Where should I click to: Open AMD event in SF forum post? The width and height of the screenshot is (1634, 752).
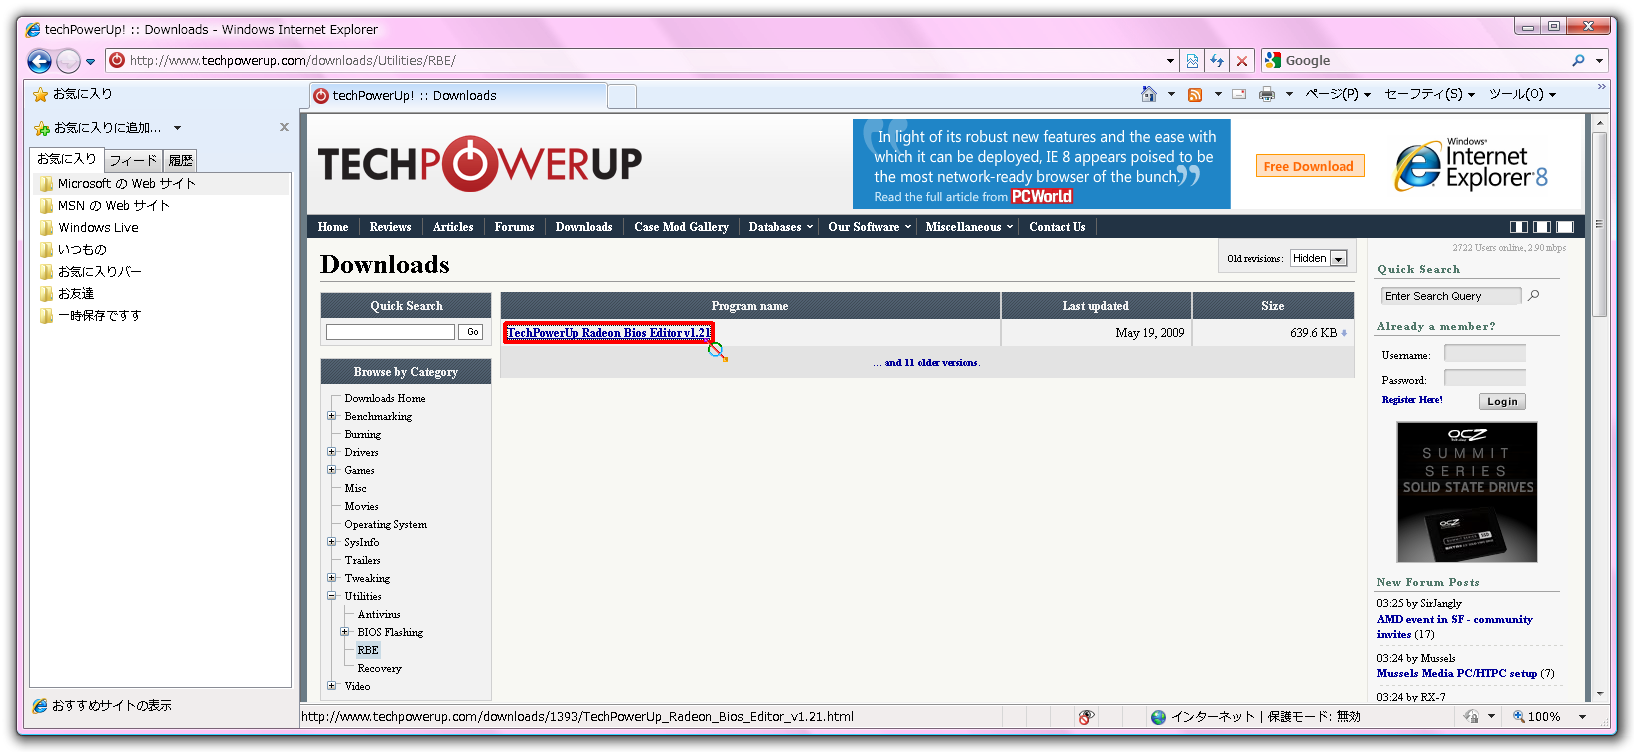1455,627
